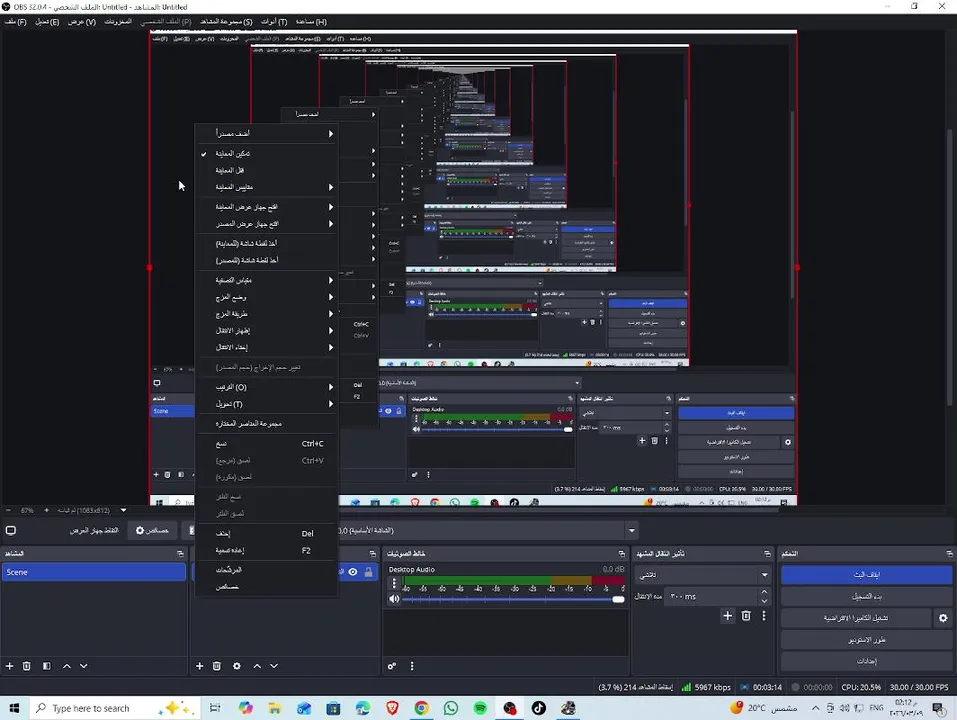Viewport: 957px width, 720px height.
Task: Open the Edit (E) menu
Action: point(47,21)
